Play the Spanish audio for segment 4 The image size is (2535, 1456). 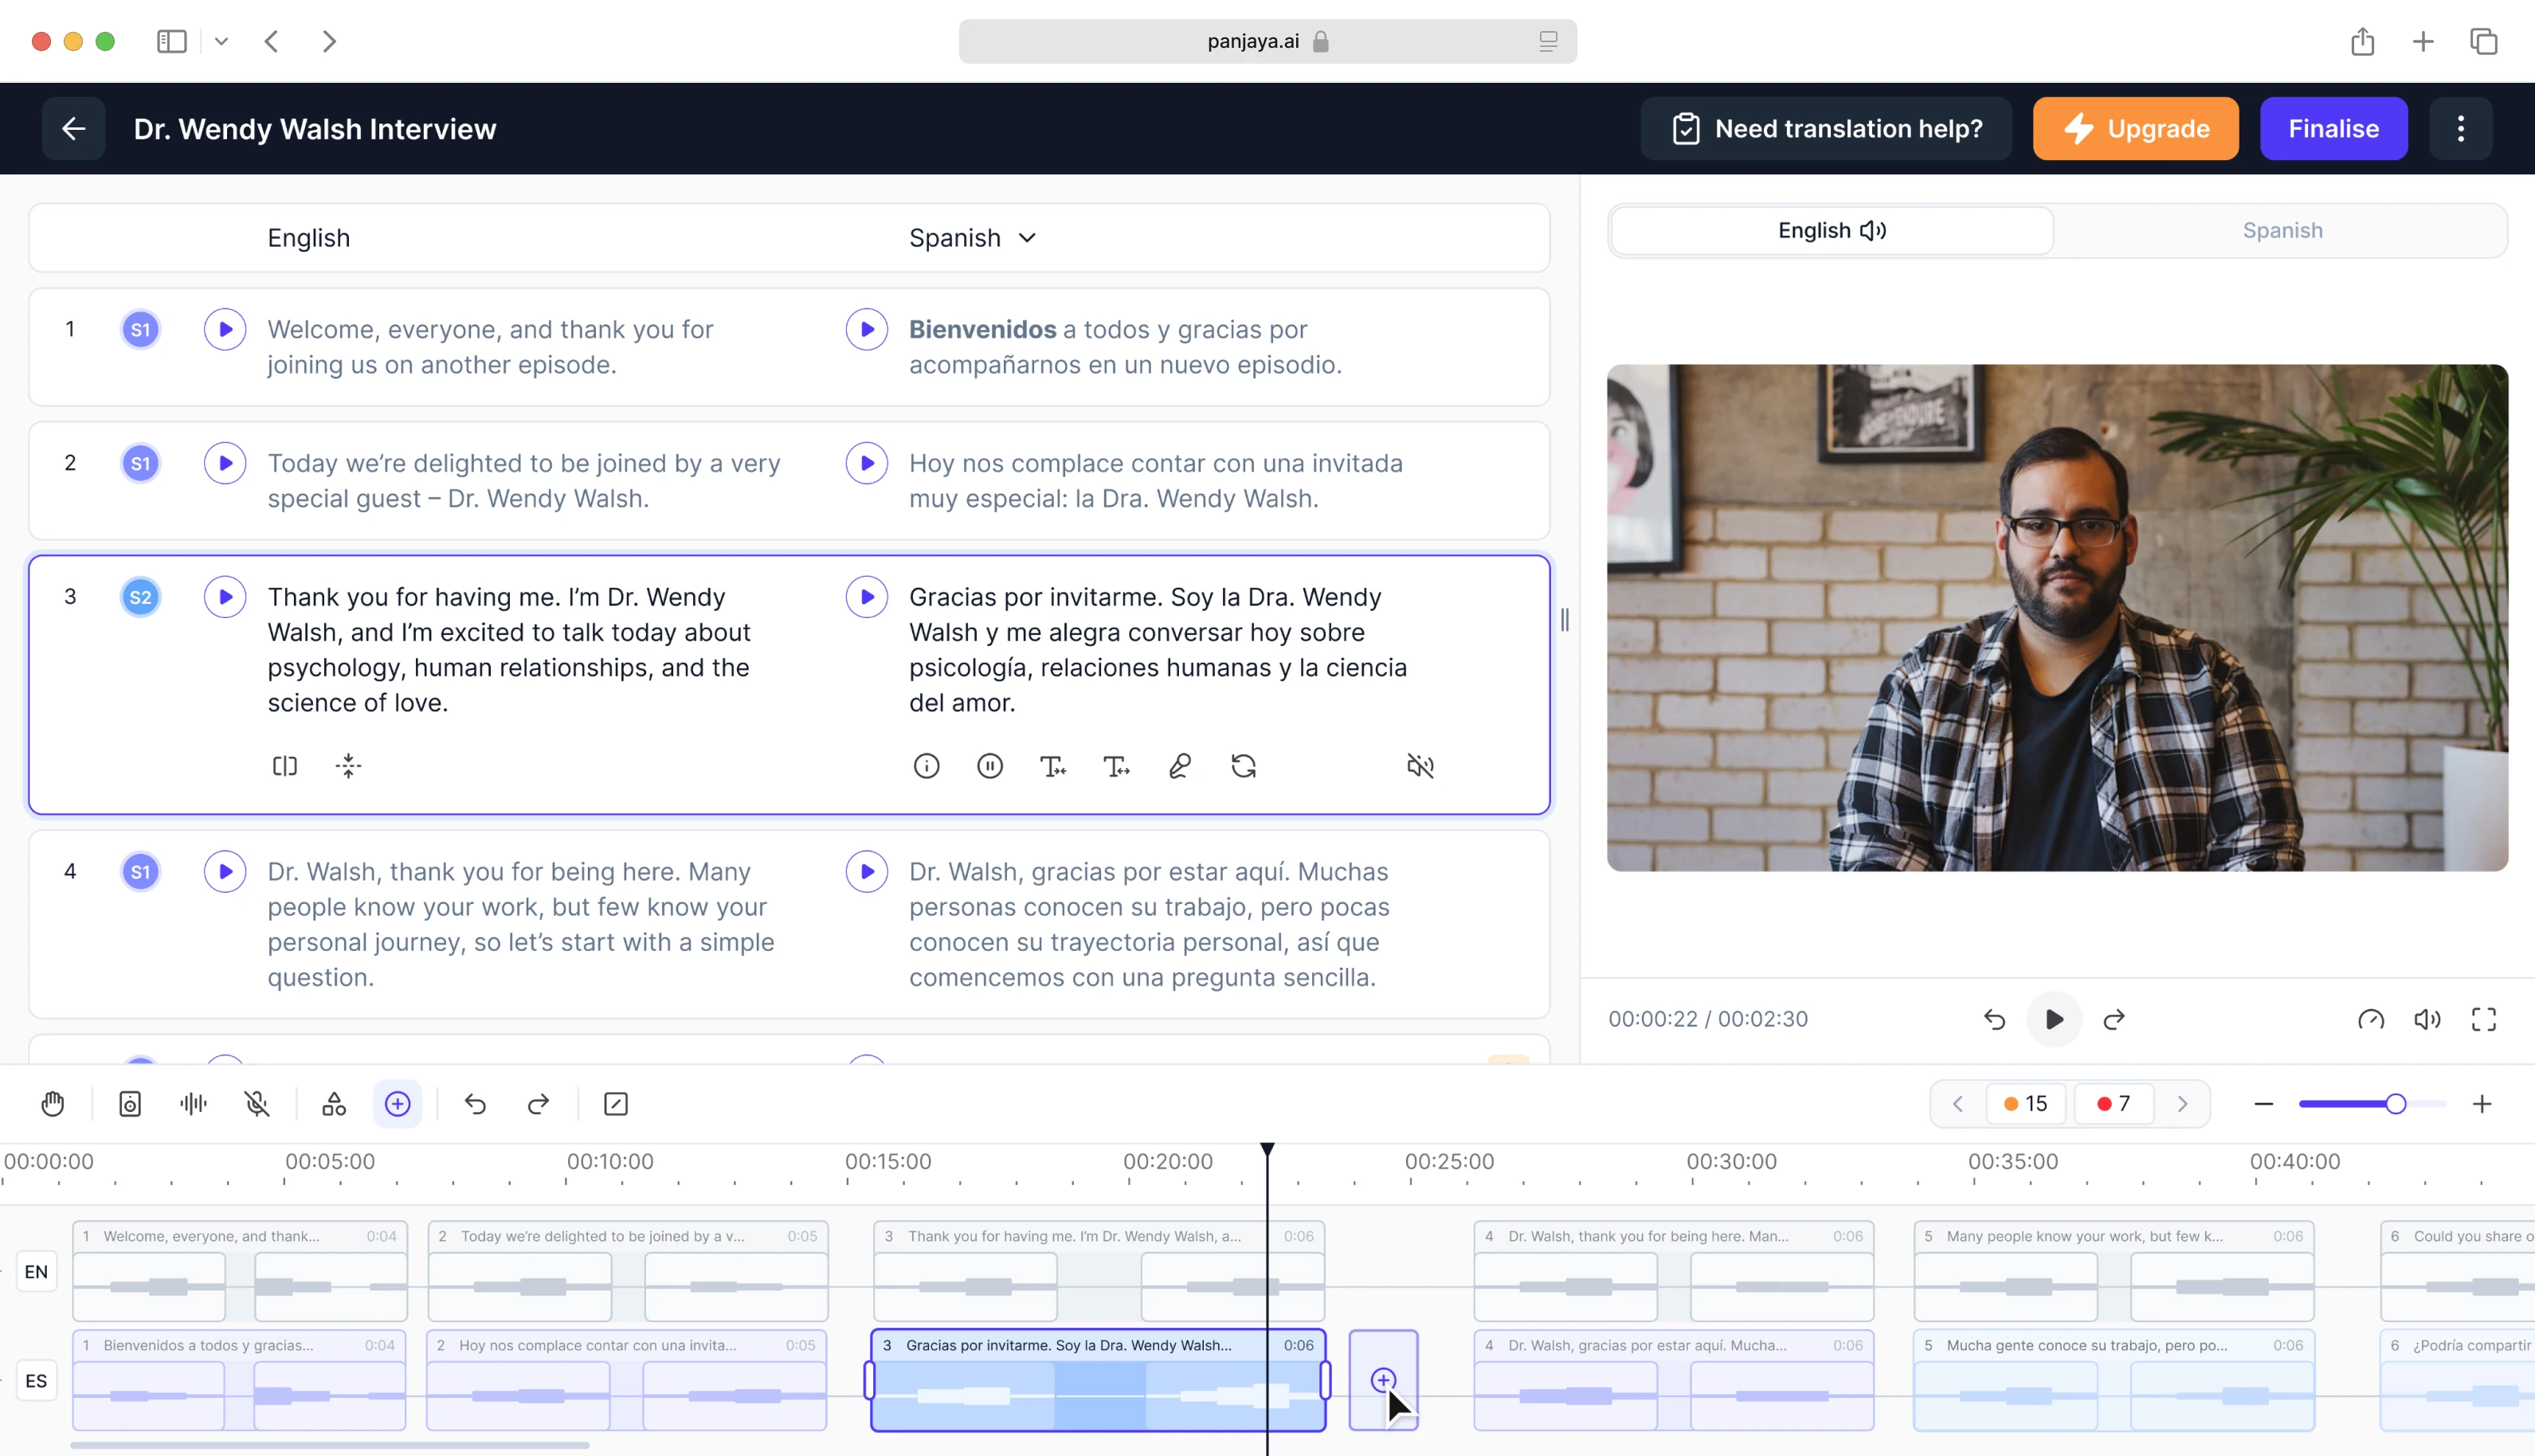(x=866, y=872)
